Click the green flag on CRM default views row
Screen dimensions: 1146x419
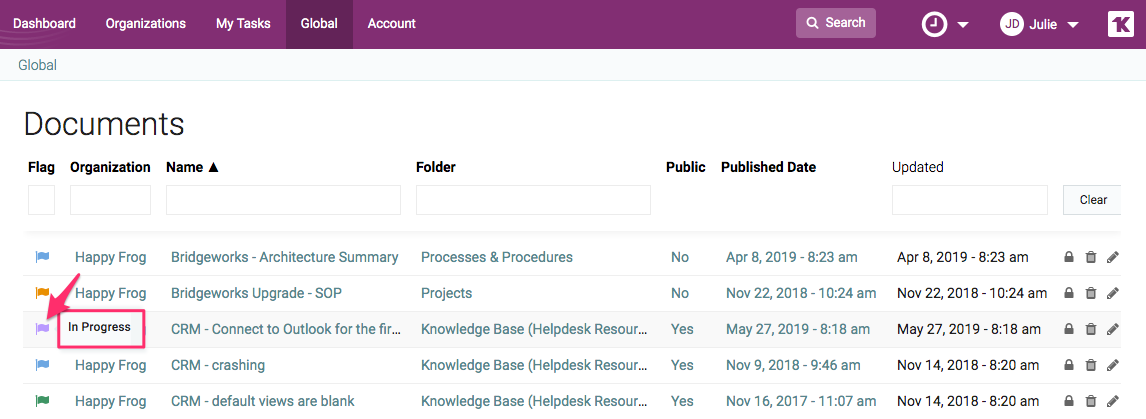[x=42, y=401]
